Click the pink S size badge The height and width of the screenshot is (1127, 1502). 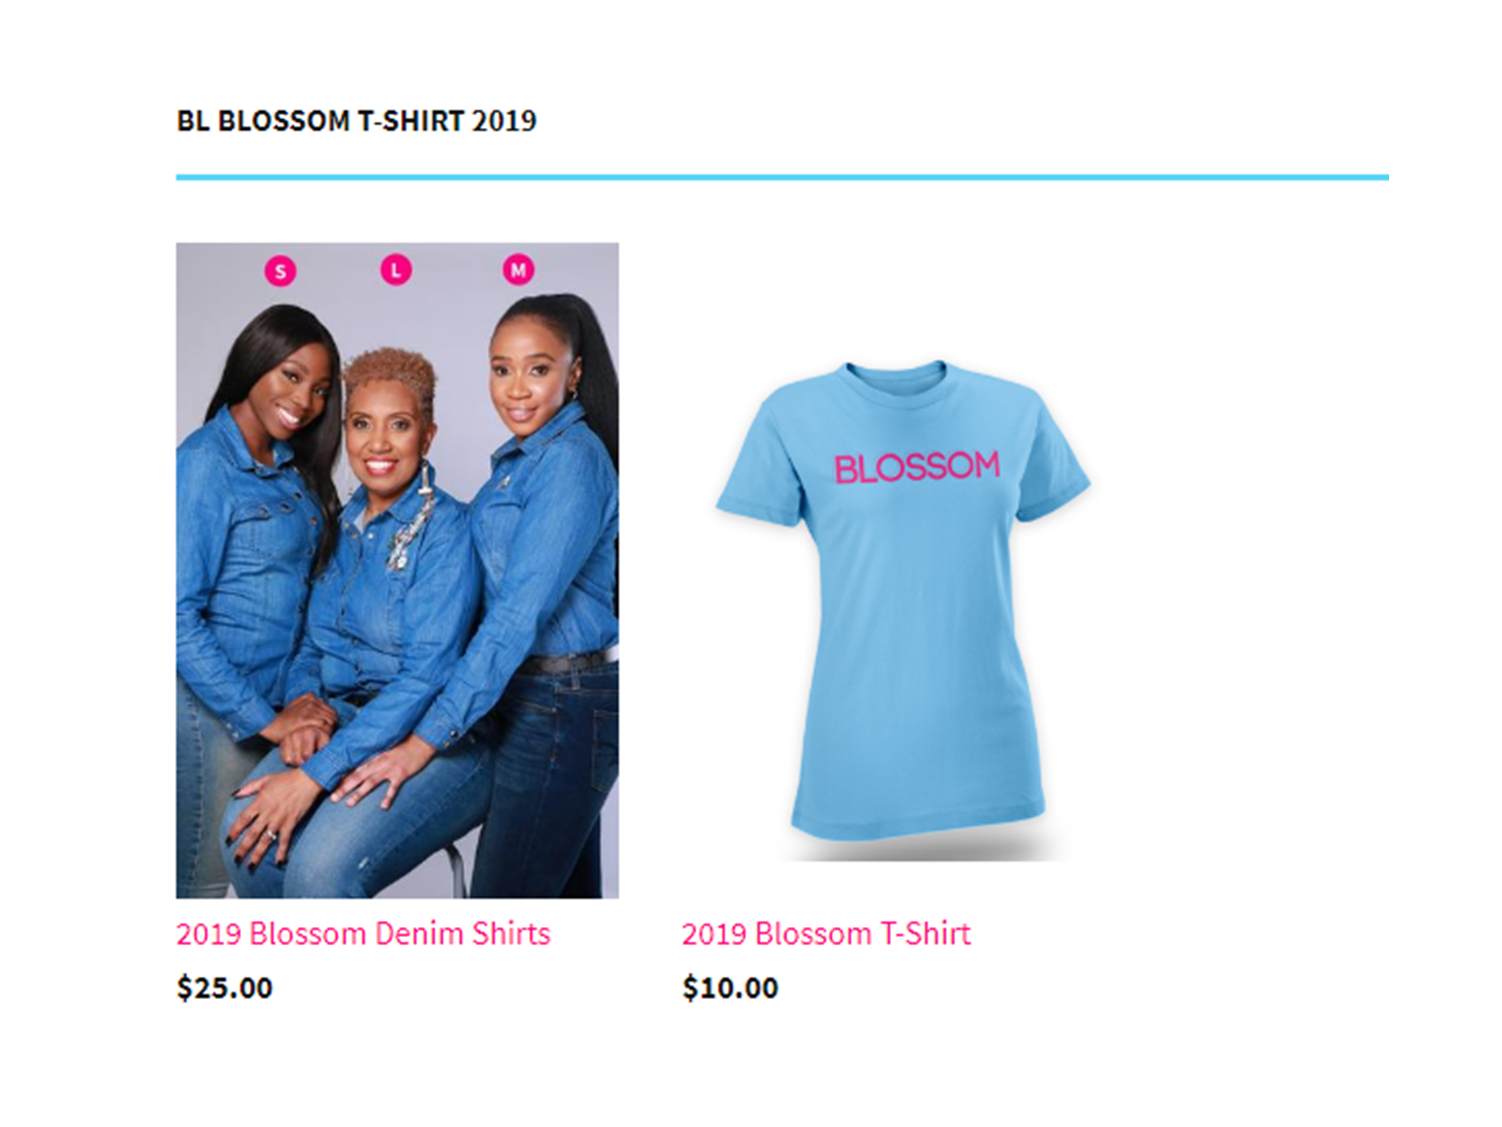pos(280,271)
